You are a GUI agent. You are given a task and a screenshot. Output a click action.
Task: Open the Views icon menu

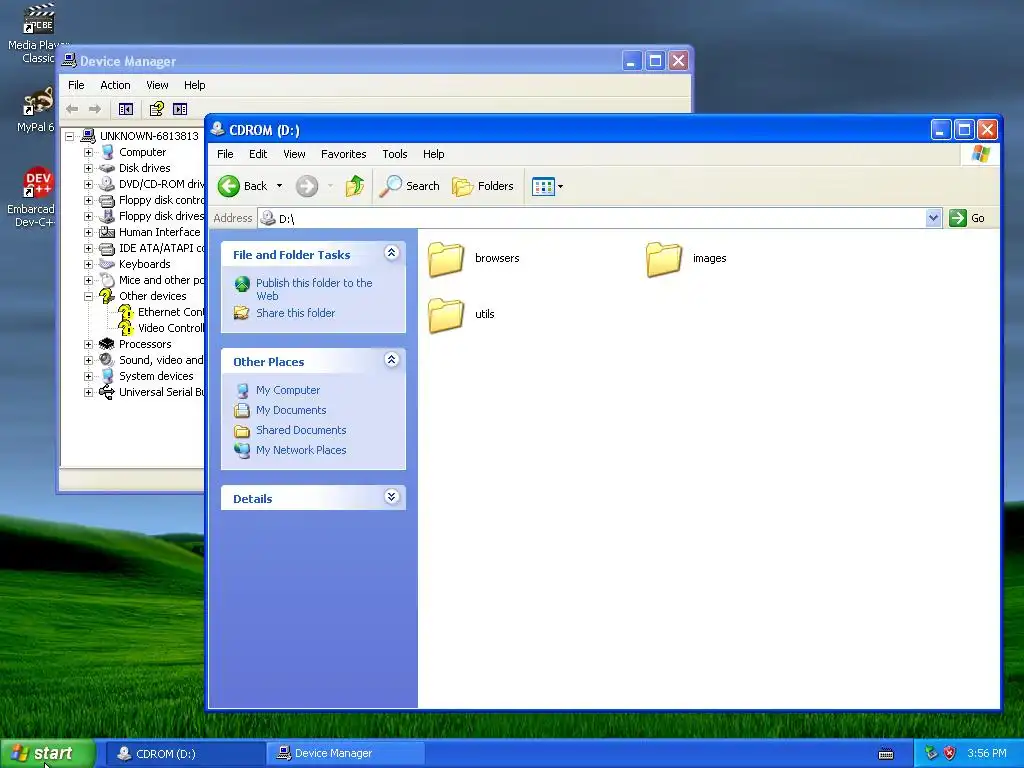(547, 186)
